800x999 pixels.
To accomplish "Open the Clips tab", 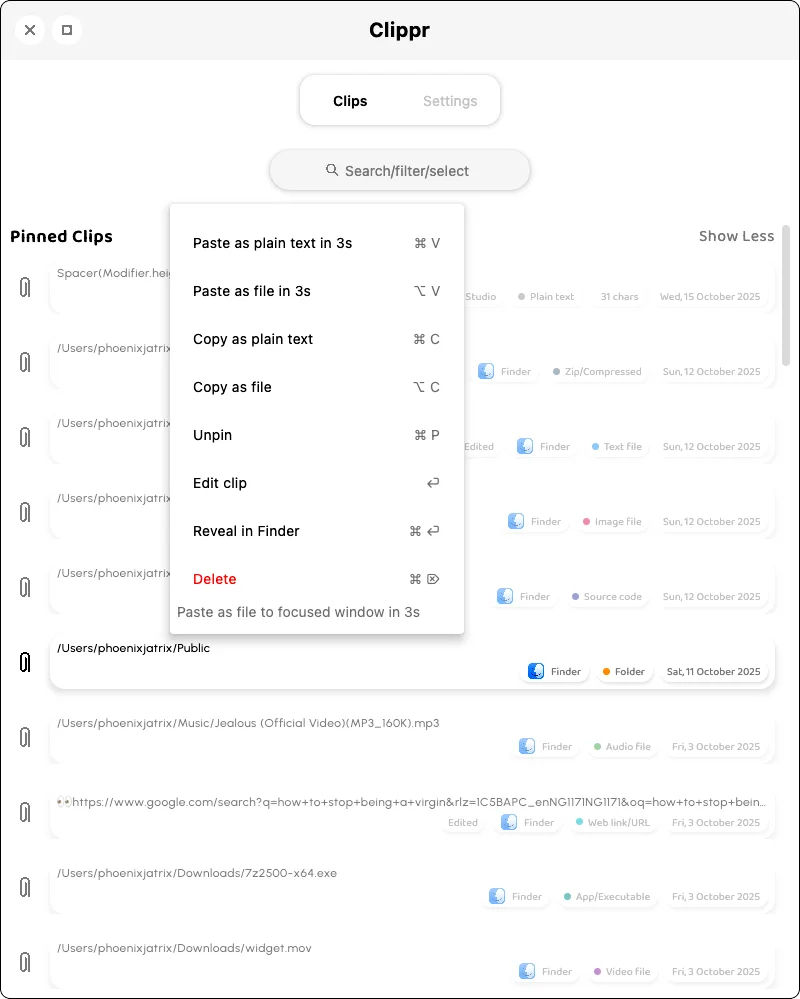I will (350, 101).
